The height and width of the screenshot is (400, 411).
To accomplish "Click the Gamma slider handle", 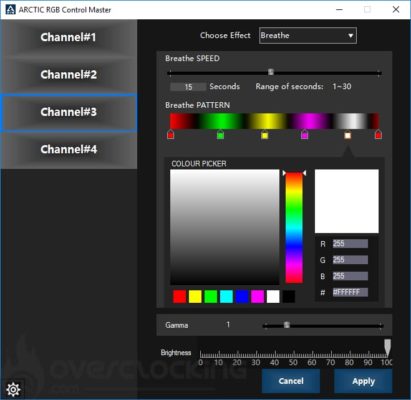I will [x=287, y=325].
